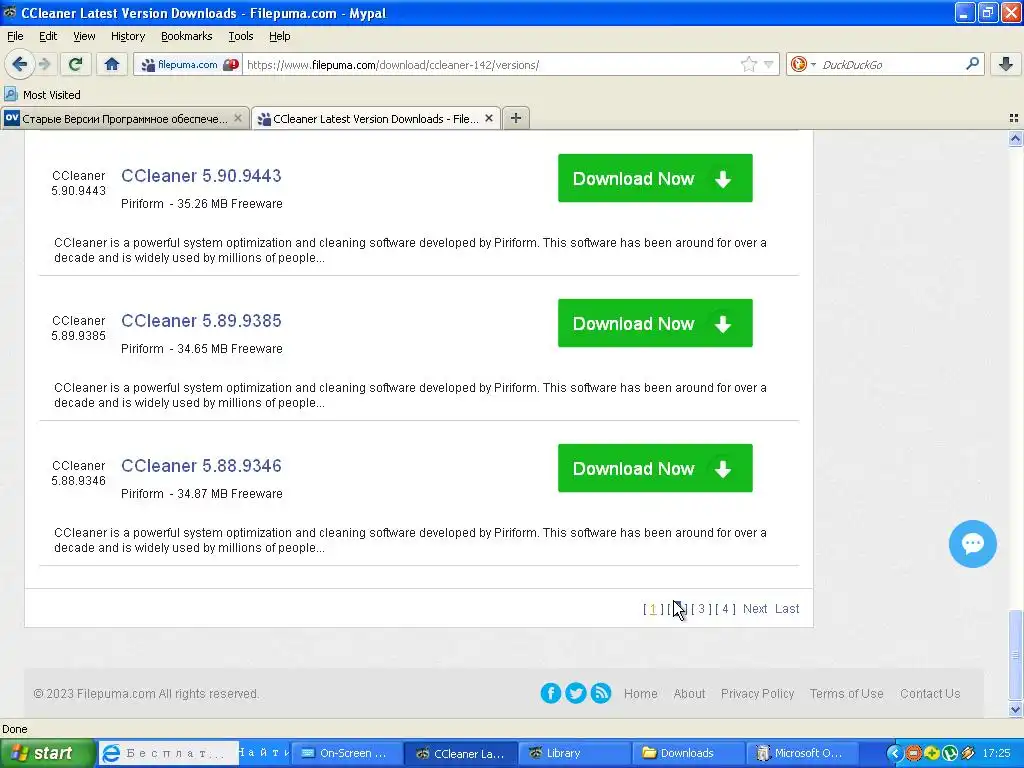
Task: Open the Terms of Use footer link
Action: [846, 694]
